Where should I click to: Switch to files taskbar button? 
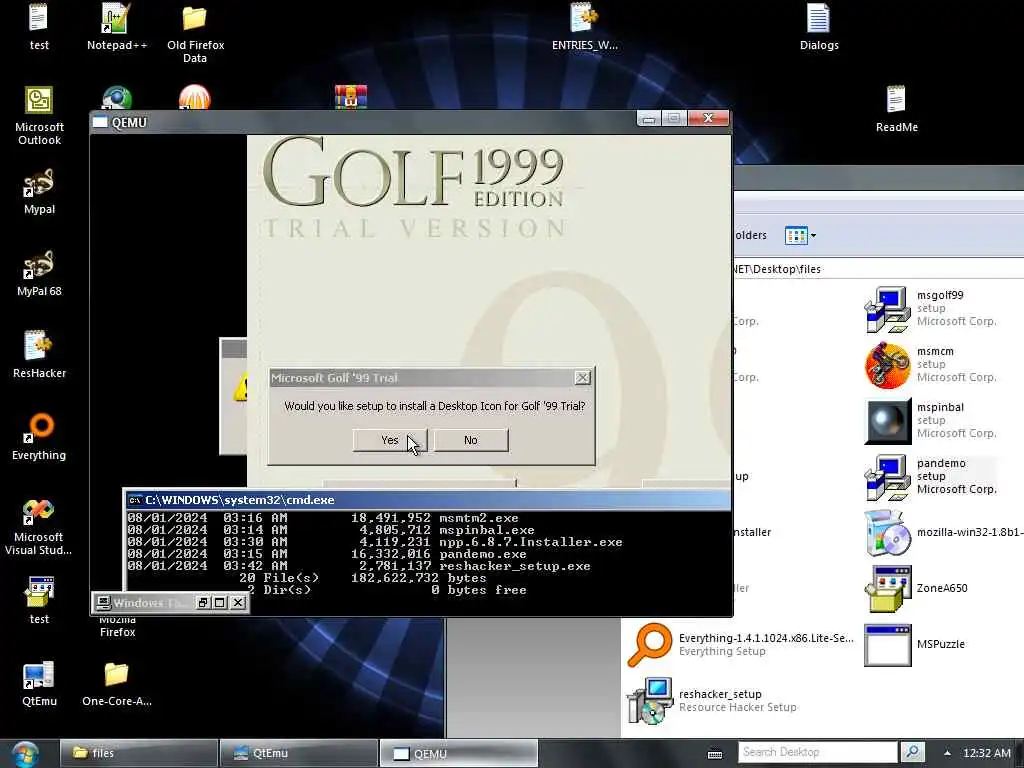pos(139,753)
